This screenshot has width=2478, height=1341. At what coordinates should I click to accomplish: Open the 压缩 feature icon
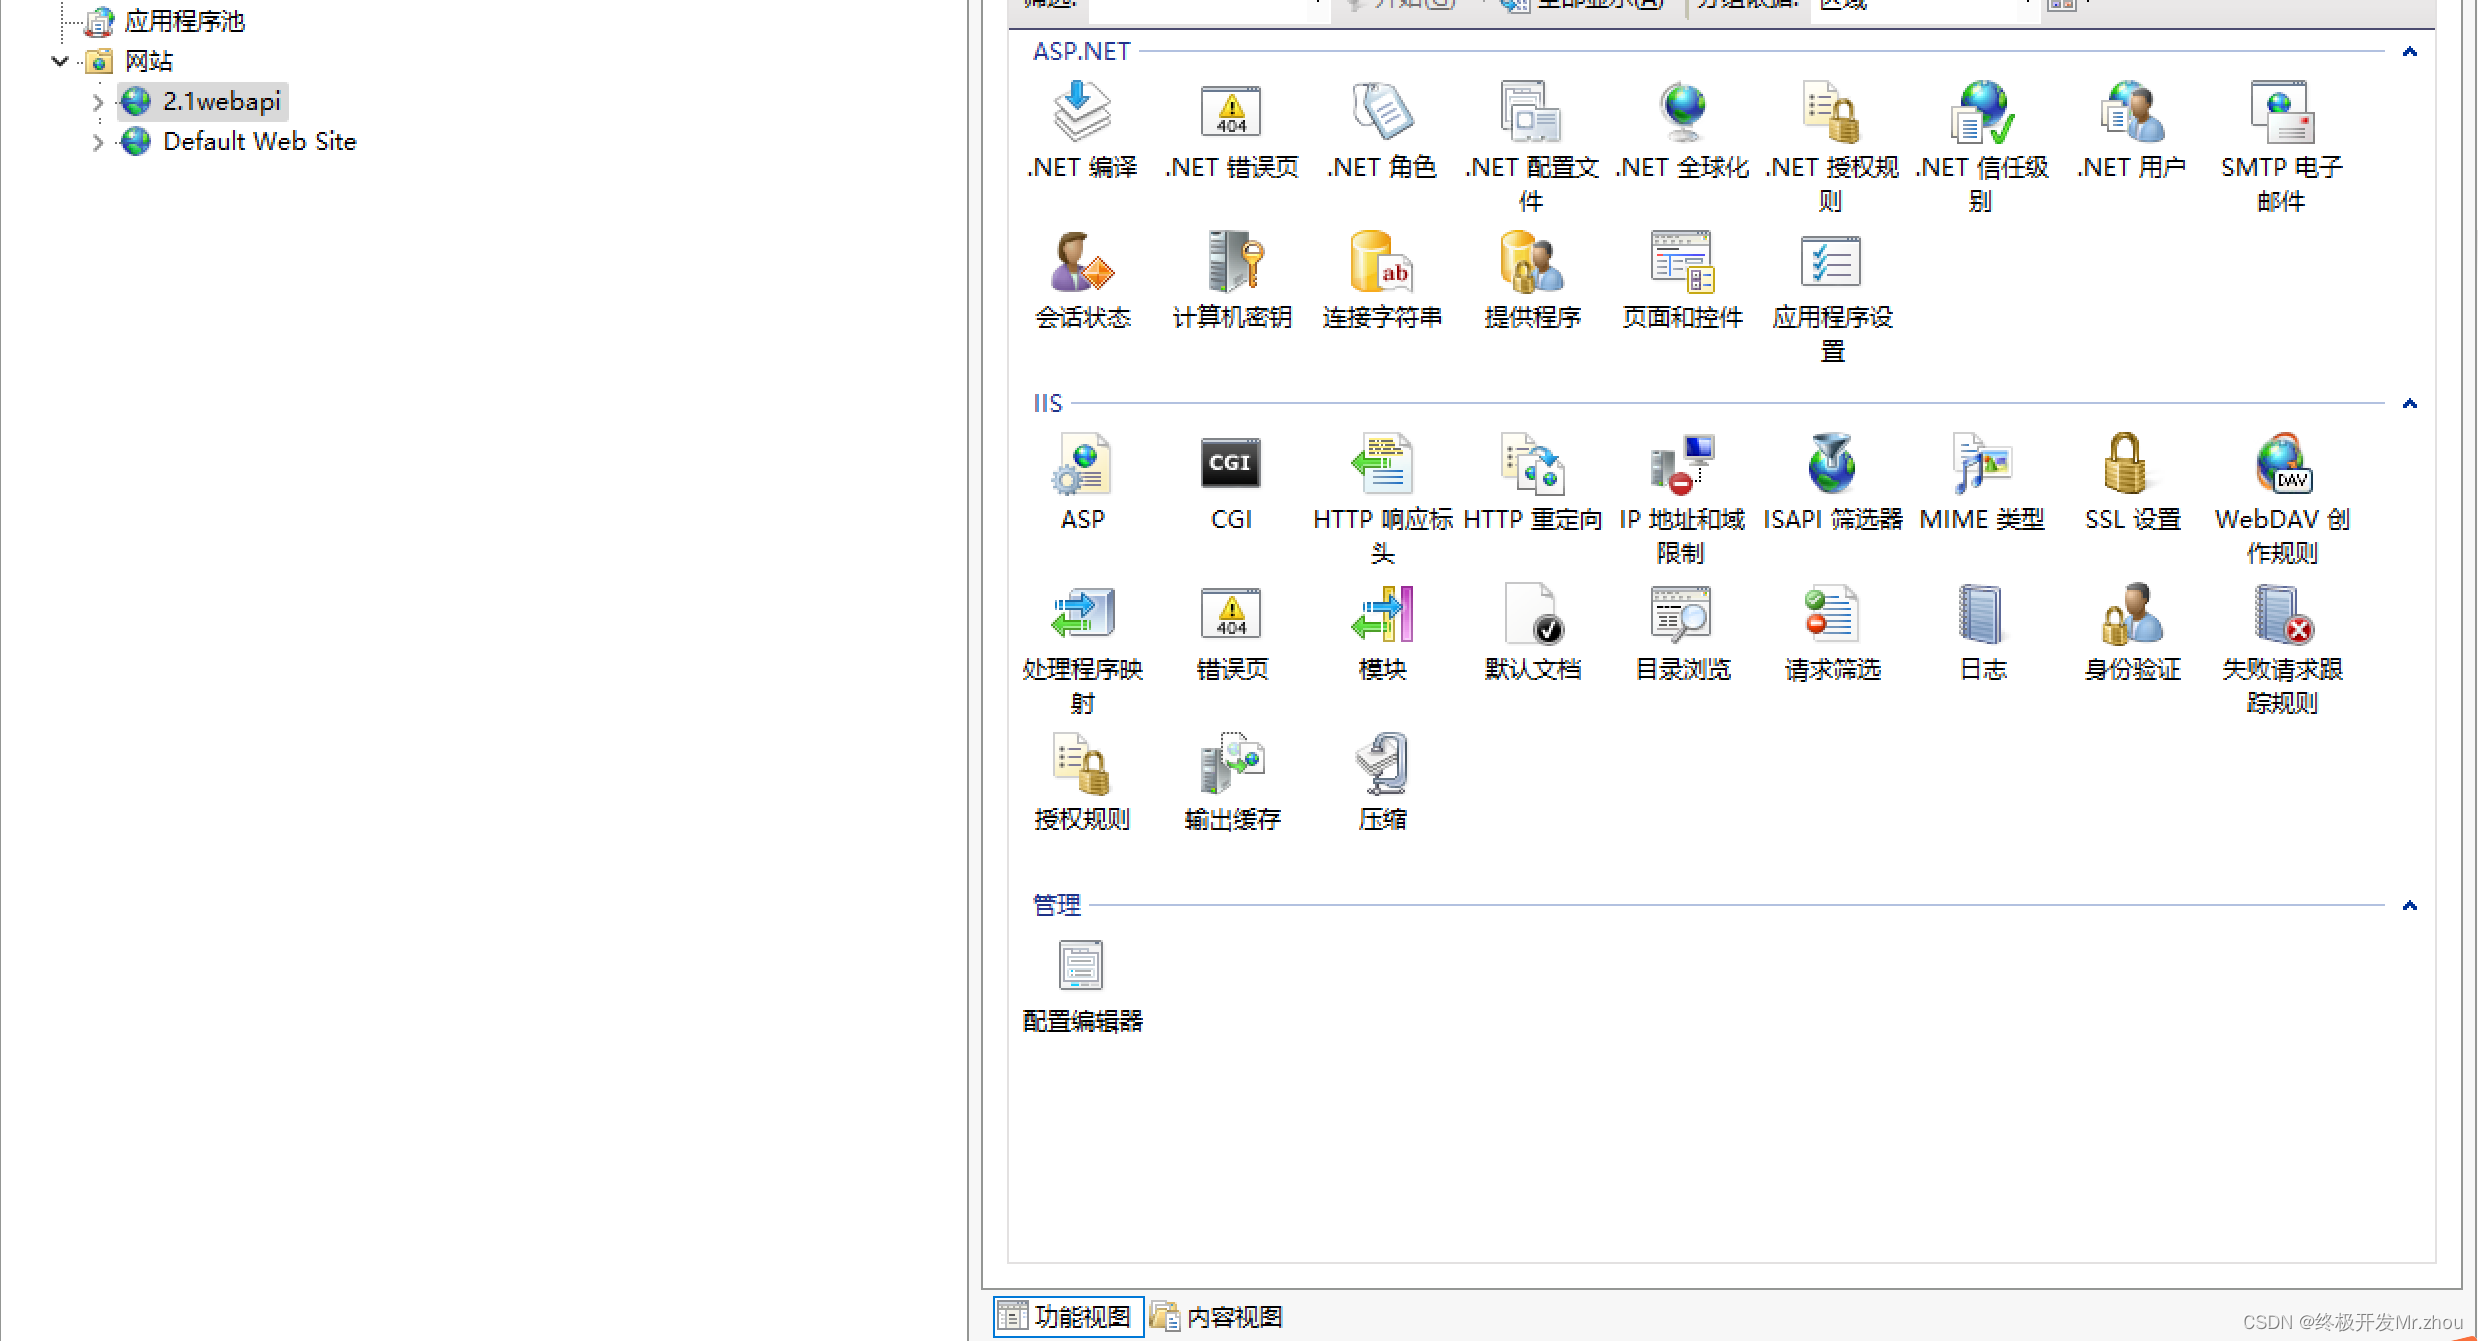click(1382, 764)
